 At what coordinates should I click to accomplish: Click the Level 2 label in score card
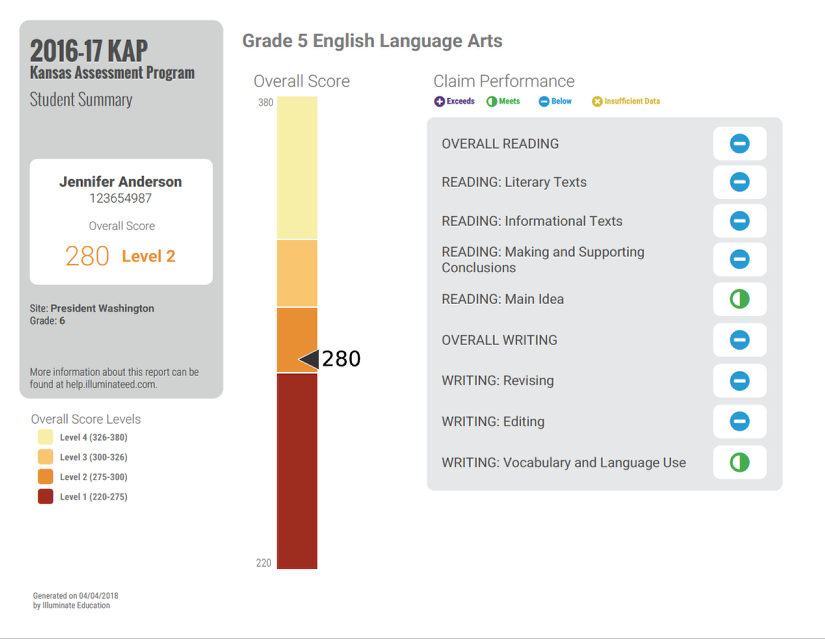point(148,256)
